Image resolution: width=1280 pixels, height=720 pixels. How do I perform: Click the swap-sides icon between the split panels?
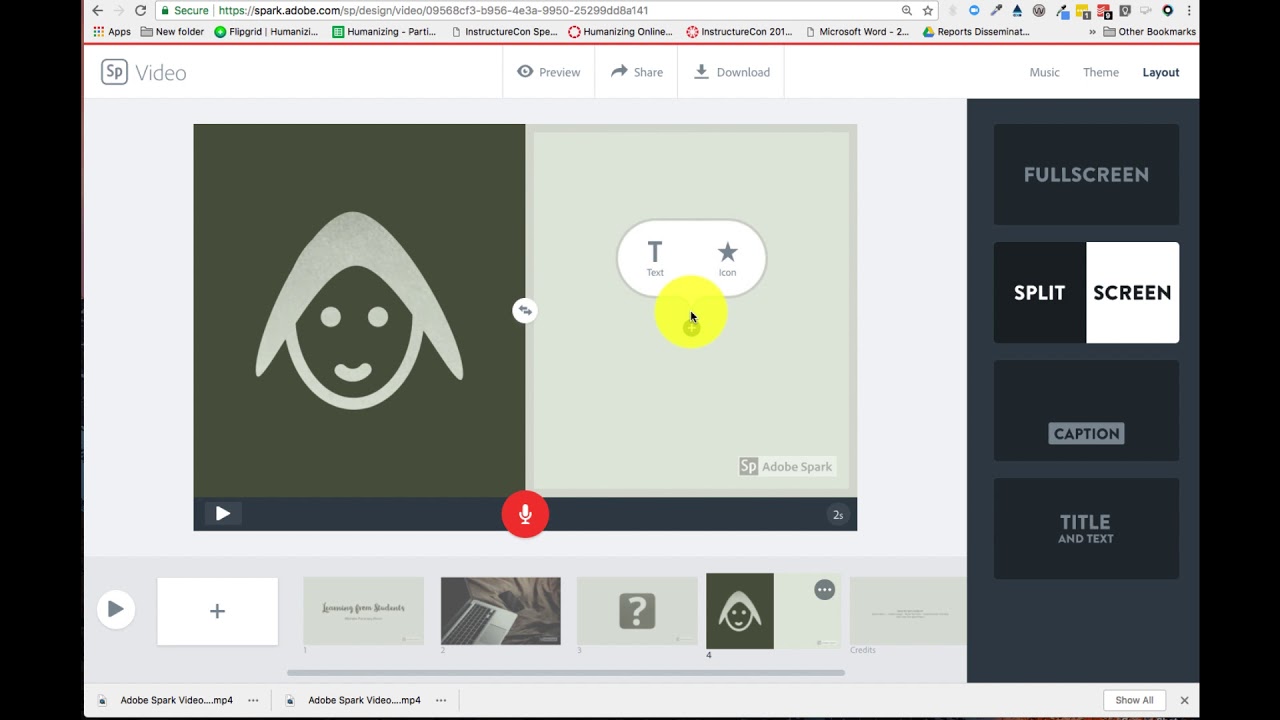525,310
